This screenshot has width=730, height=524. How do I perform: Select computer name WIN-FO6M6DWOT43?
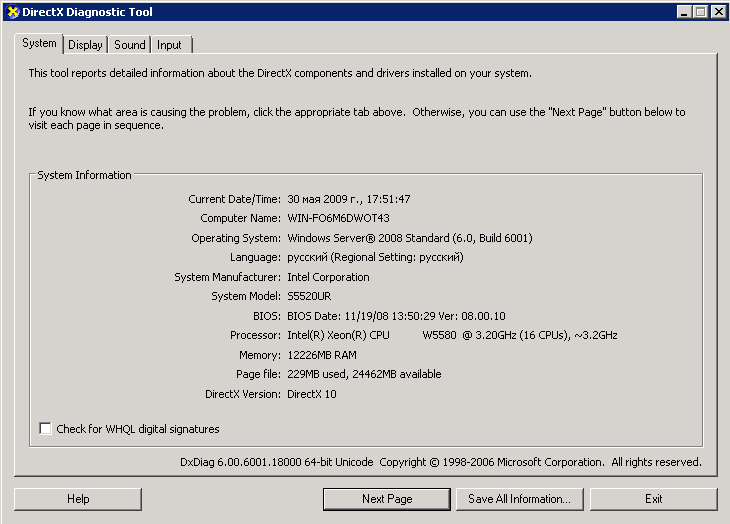pos(338,218)
